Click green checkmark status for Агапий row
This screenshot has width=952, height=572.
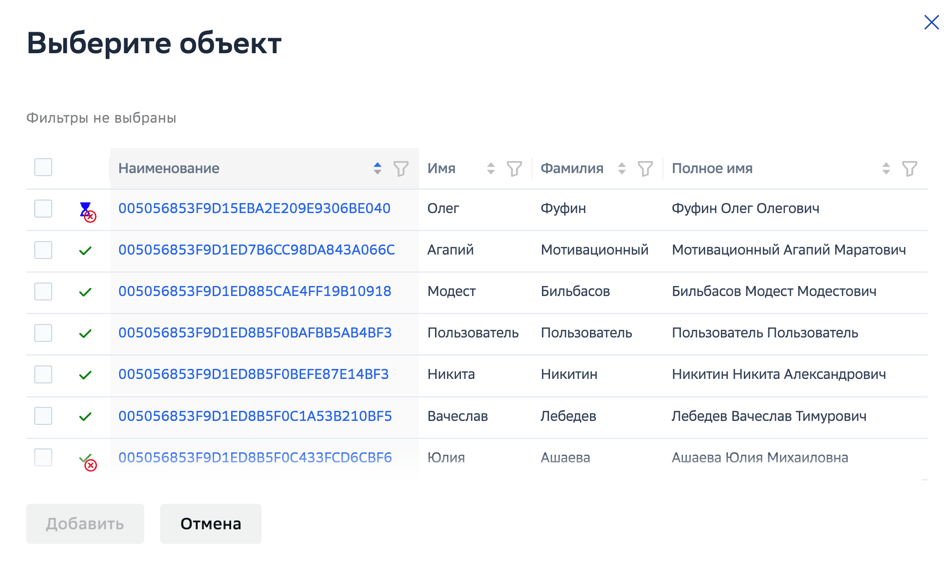click(x=86, y=250)
